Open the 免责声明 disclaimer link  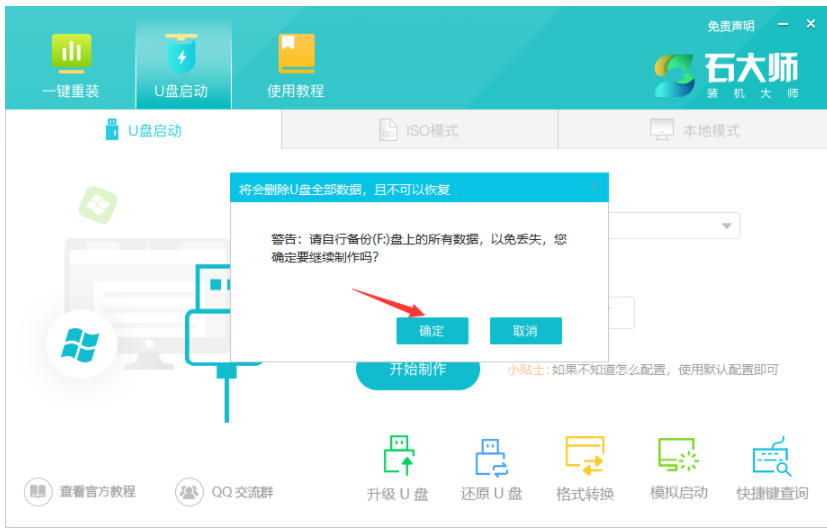tap(731, 25)
